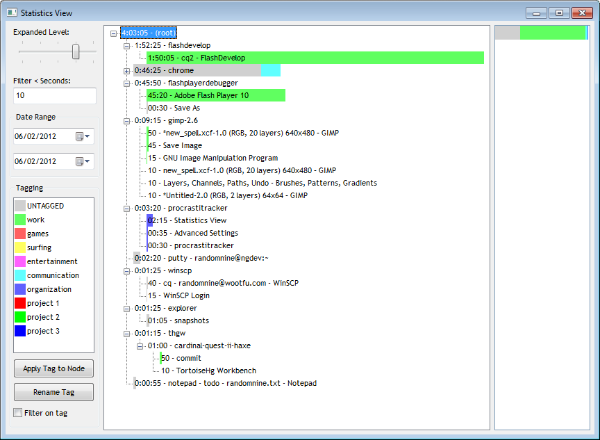The height and width of the screenshot is (440, 600).
Task: Click the Statistics View title bar icon
Action: (12, 13)
